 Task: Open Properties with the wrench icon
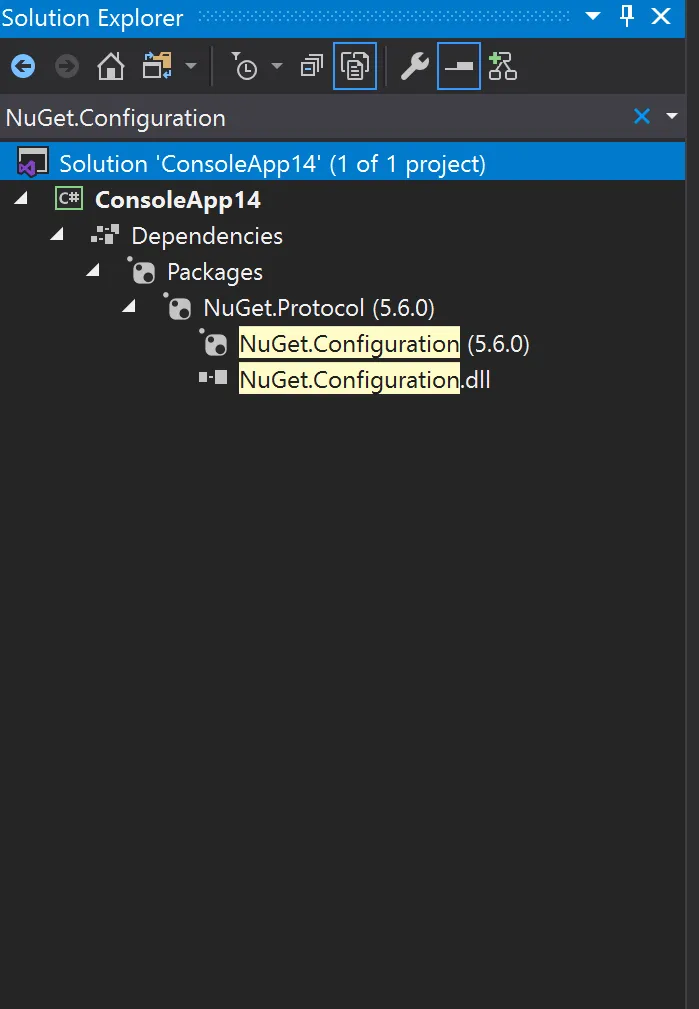click(x=415, y=66)
